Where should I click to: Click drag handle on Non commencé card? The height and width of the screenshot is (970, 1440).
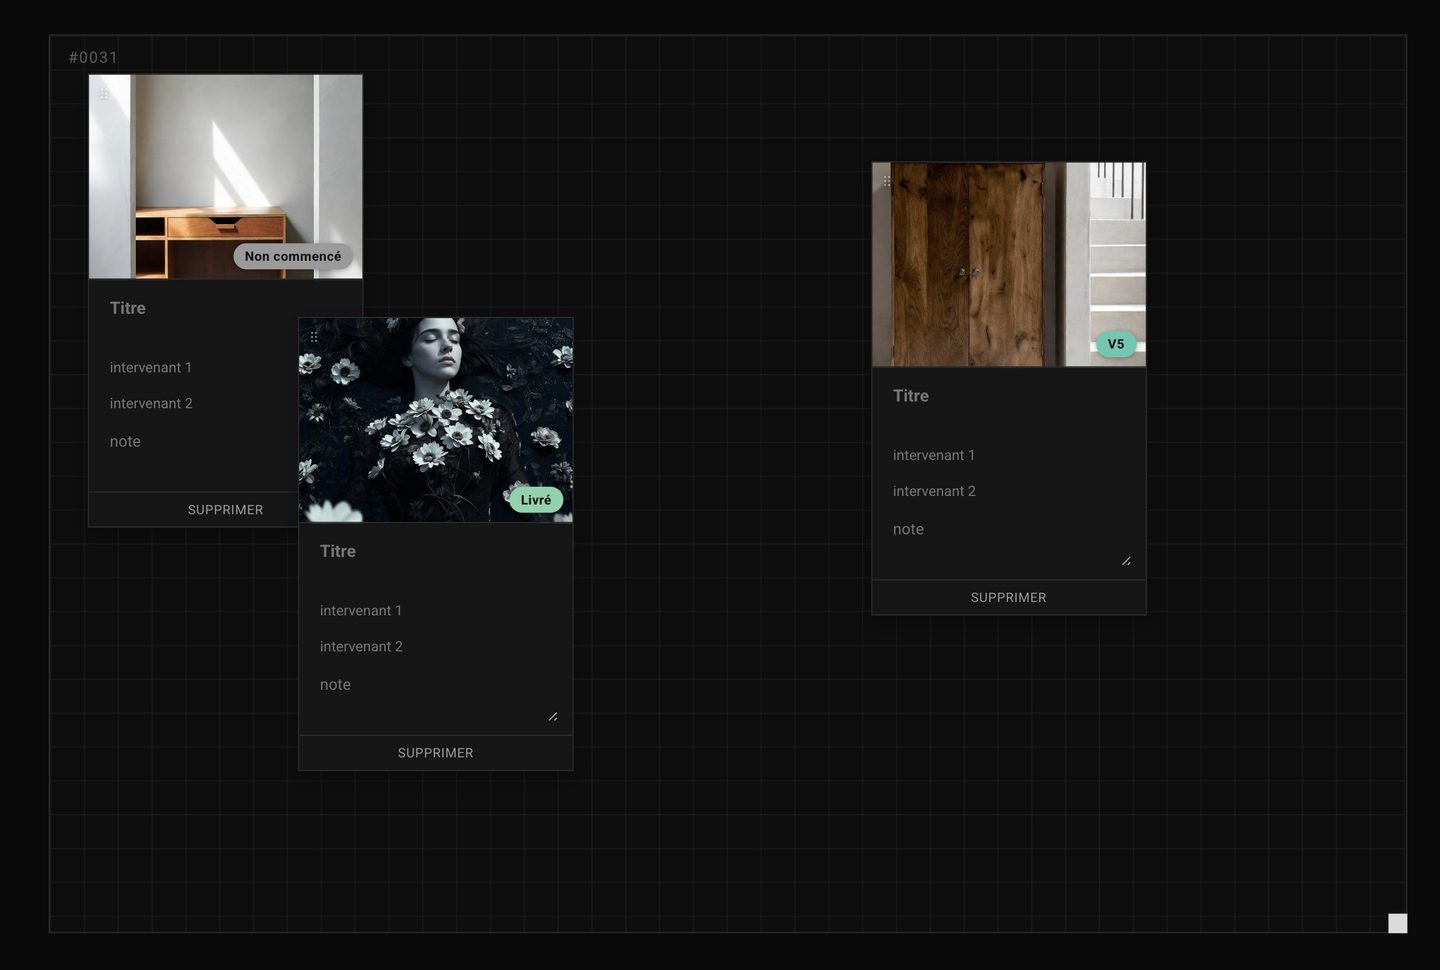tap(104, 93)
